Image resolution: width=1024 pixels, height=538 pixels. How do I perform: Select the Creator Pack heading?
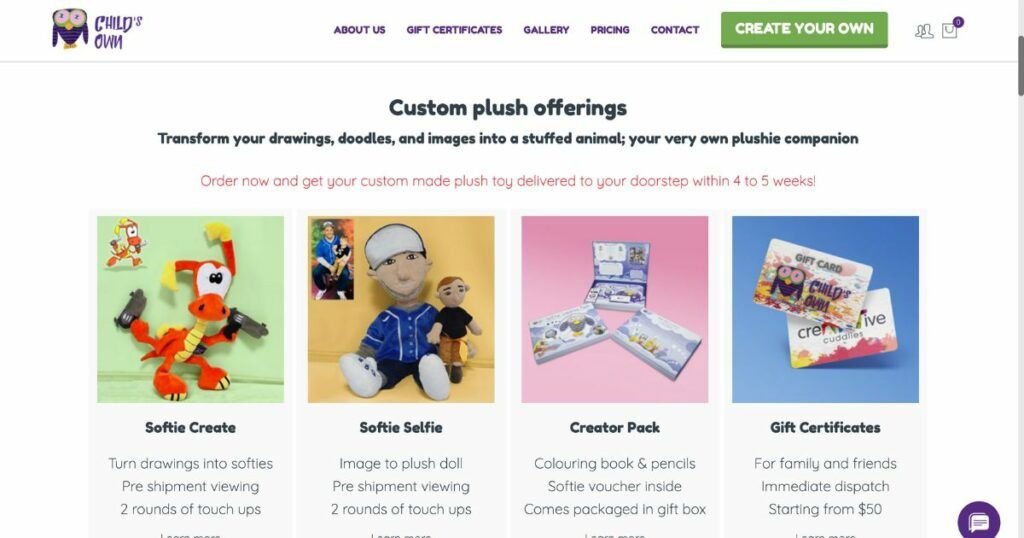point(615,428)
